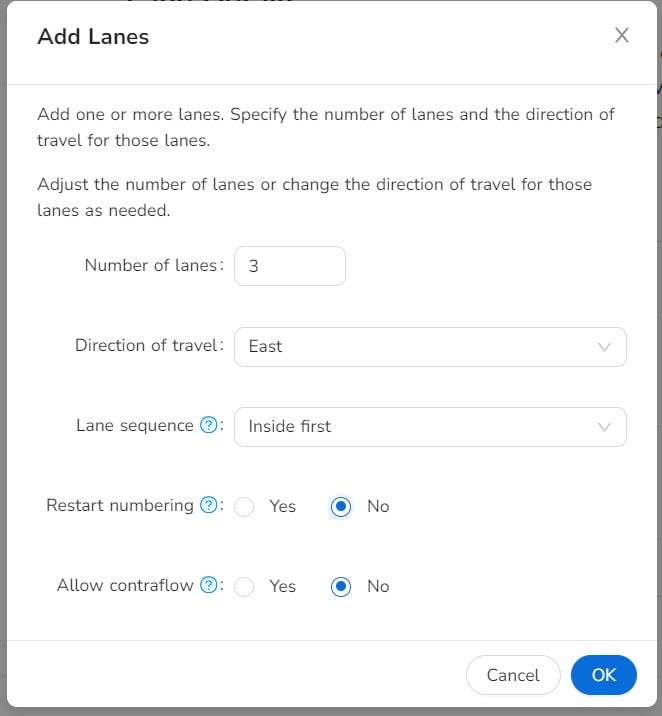Click the chevron arrow in Lane sequence
Image resolution: width=662 pixels, height=716 pixels.
point(604,427)
